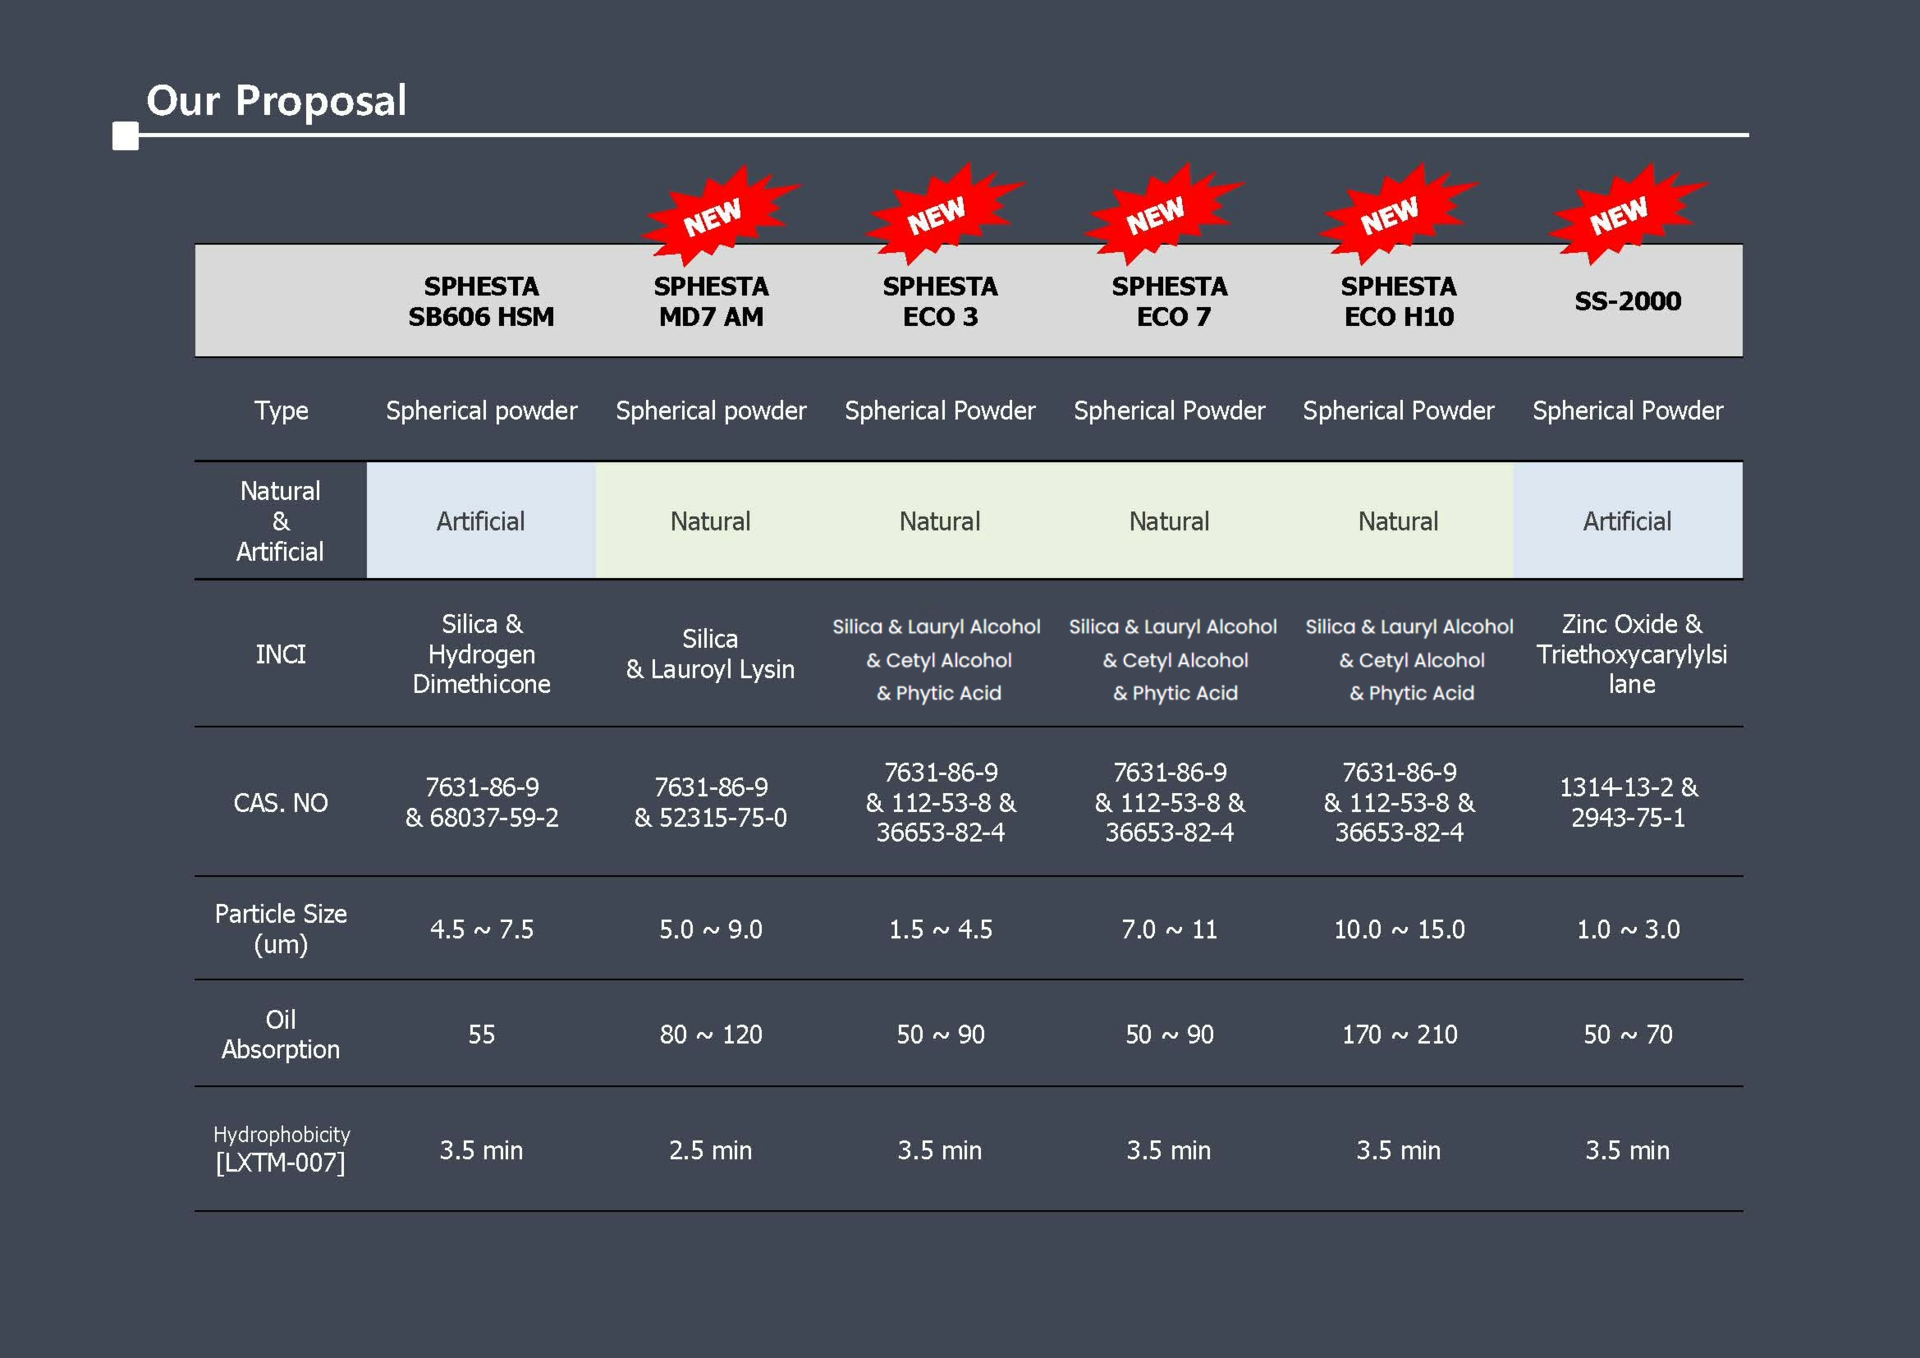1920x1358 pixels.
Task: Click the SS-2000 column header
Action: pos(1627,301)
